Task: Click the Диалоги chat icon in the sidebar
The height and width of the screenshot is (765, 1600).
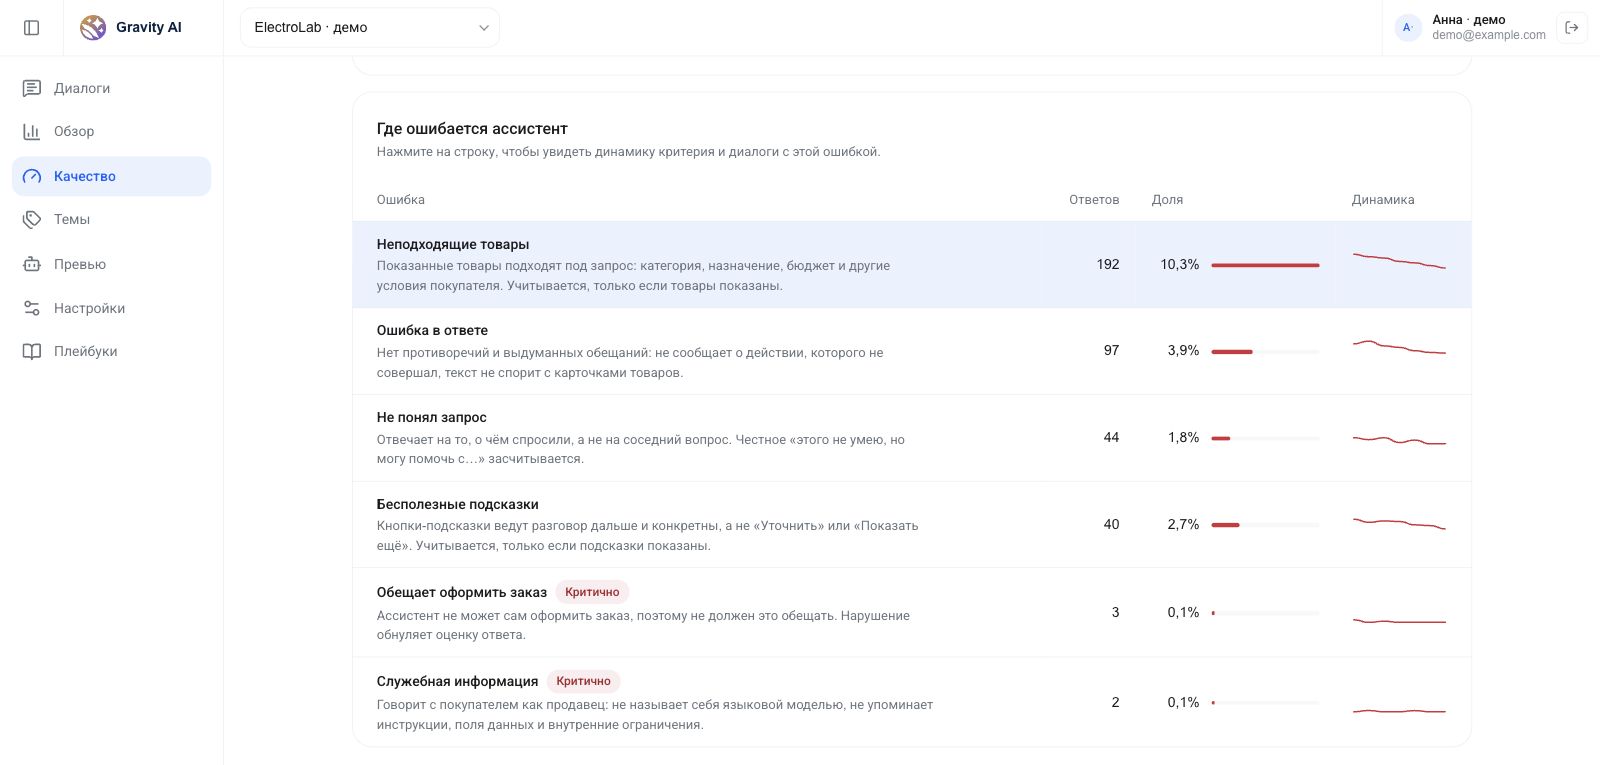Action: point(32,88)
